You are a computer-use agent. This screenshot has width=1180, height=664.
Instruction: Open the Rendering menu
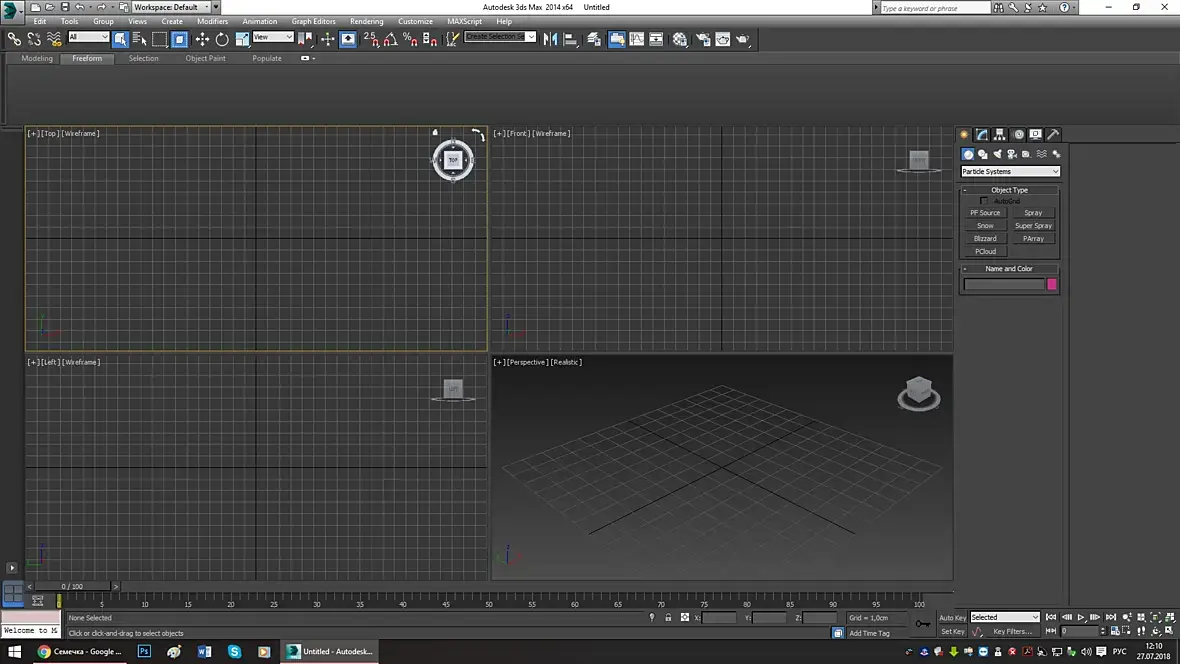367,21
